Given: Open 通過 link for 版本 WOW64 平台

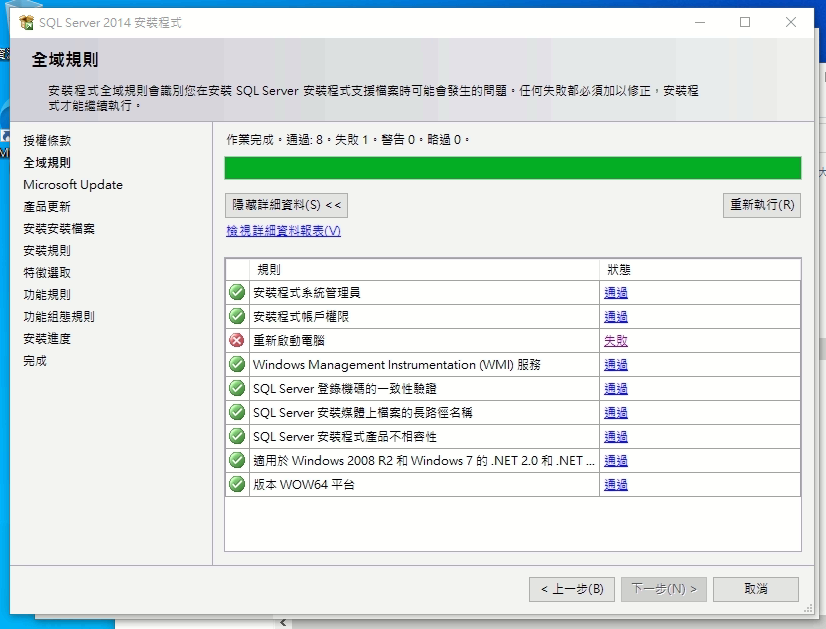Looking at the screenshot, I should (615, 485).
